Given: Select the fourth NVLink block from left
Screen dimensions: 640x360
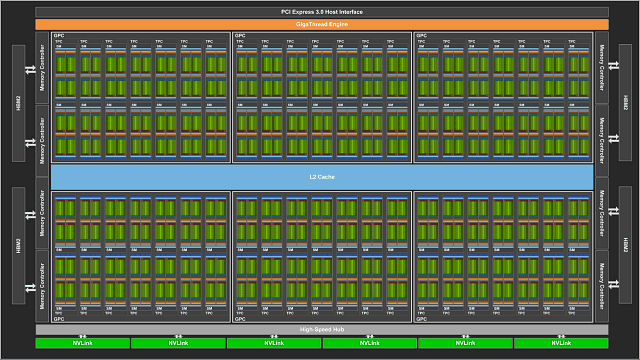Looking at the screenshot, I should click(370, 343).
